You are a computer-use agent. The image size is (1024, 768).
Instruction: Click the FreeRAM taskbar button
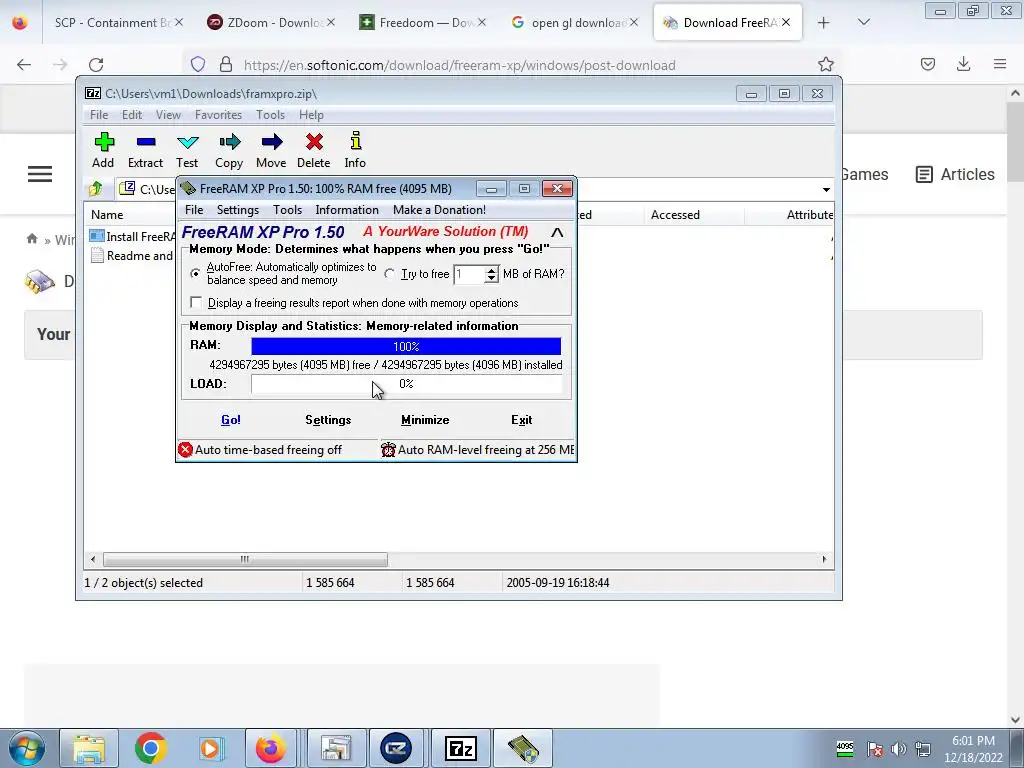[x=522, y=748]
